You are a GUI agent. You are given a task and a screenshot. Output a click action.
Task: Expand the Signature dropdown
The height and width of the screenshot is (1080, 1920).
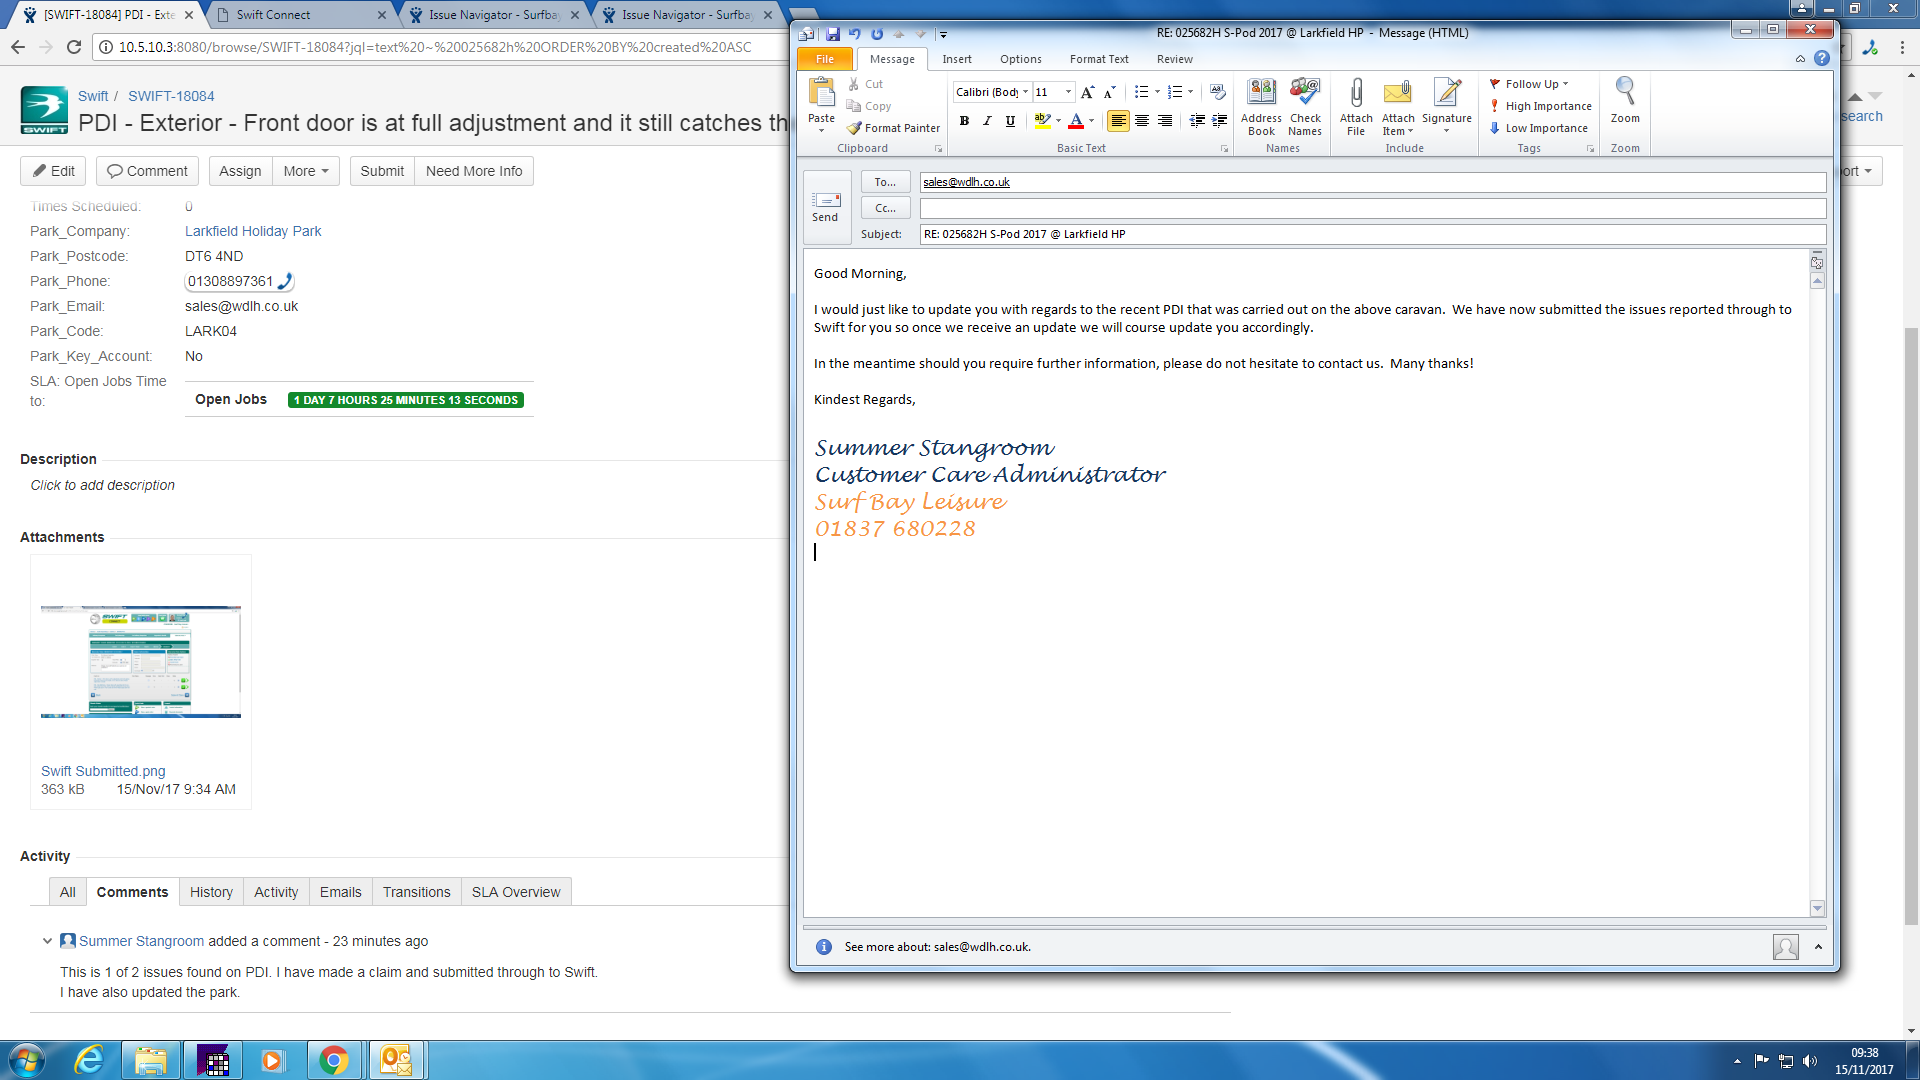tap(1446, 130)
